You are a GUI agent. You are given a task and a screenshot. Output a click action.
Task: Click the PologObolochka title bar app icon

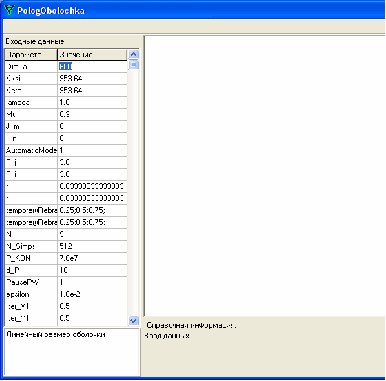10,10
